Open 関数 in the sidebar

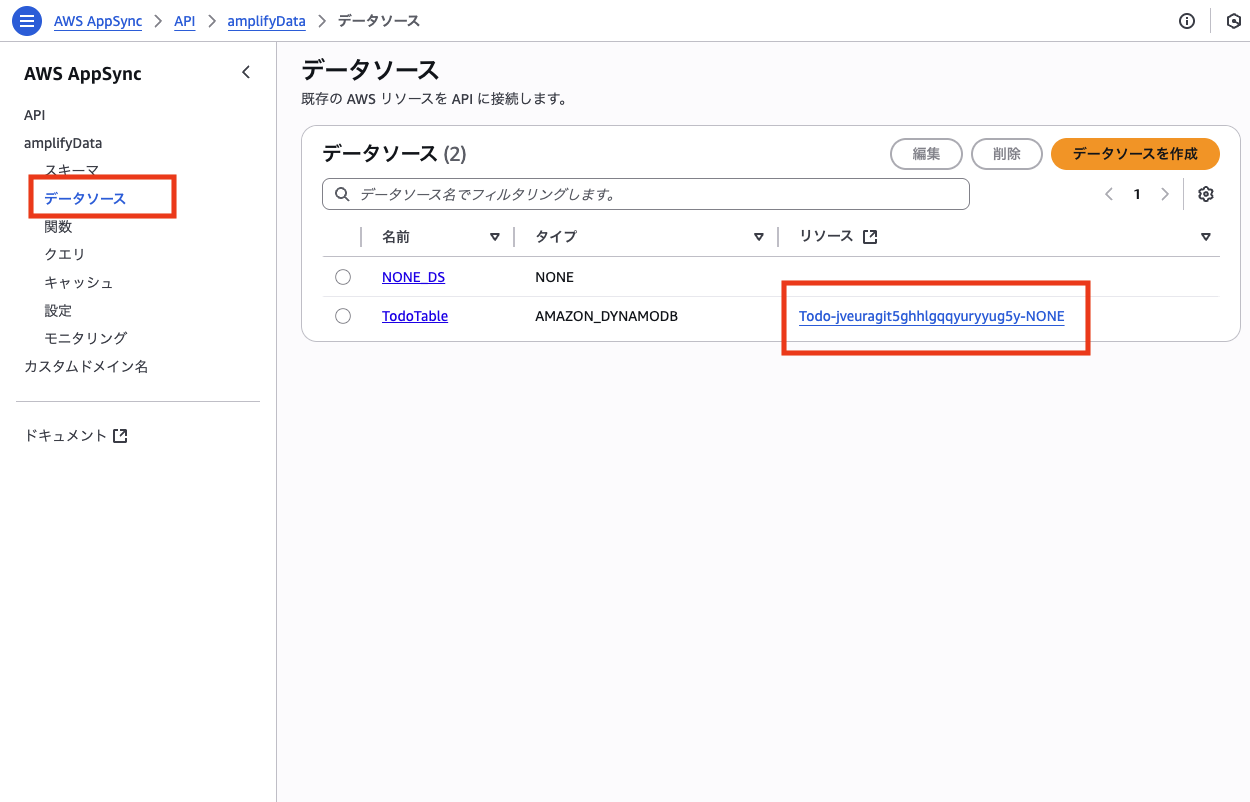coord(58,226)
